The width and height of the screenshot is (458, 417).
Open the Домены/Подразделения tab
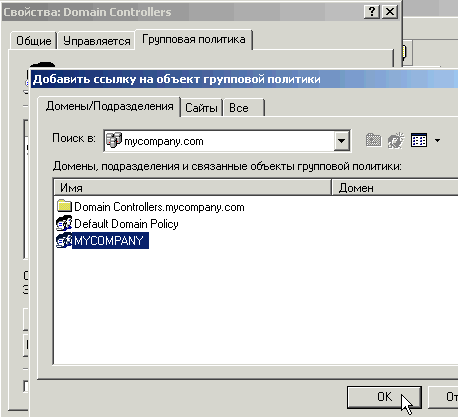pos(109,106)
